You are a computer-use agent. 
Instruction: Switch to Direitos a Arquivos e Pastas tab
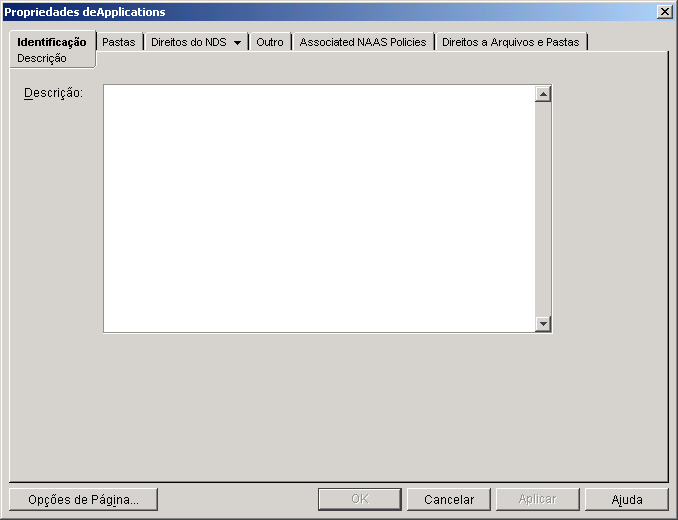point(511,42)
